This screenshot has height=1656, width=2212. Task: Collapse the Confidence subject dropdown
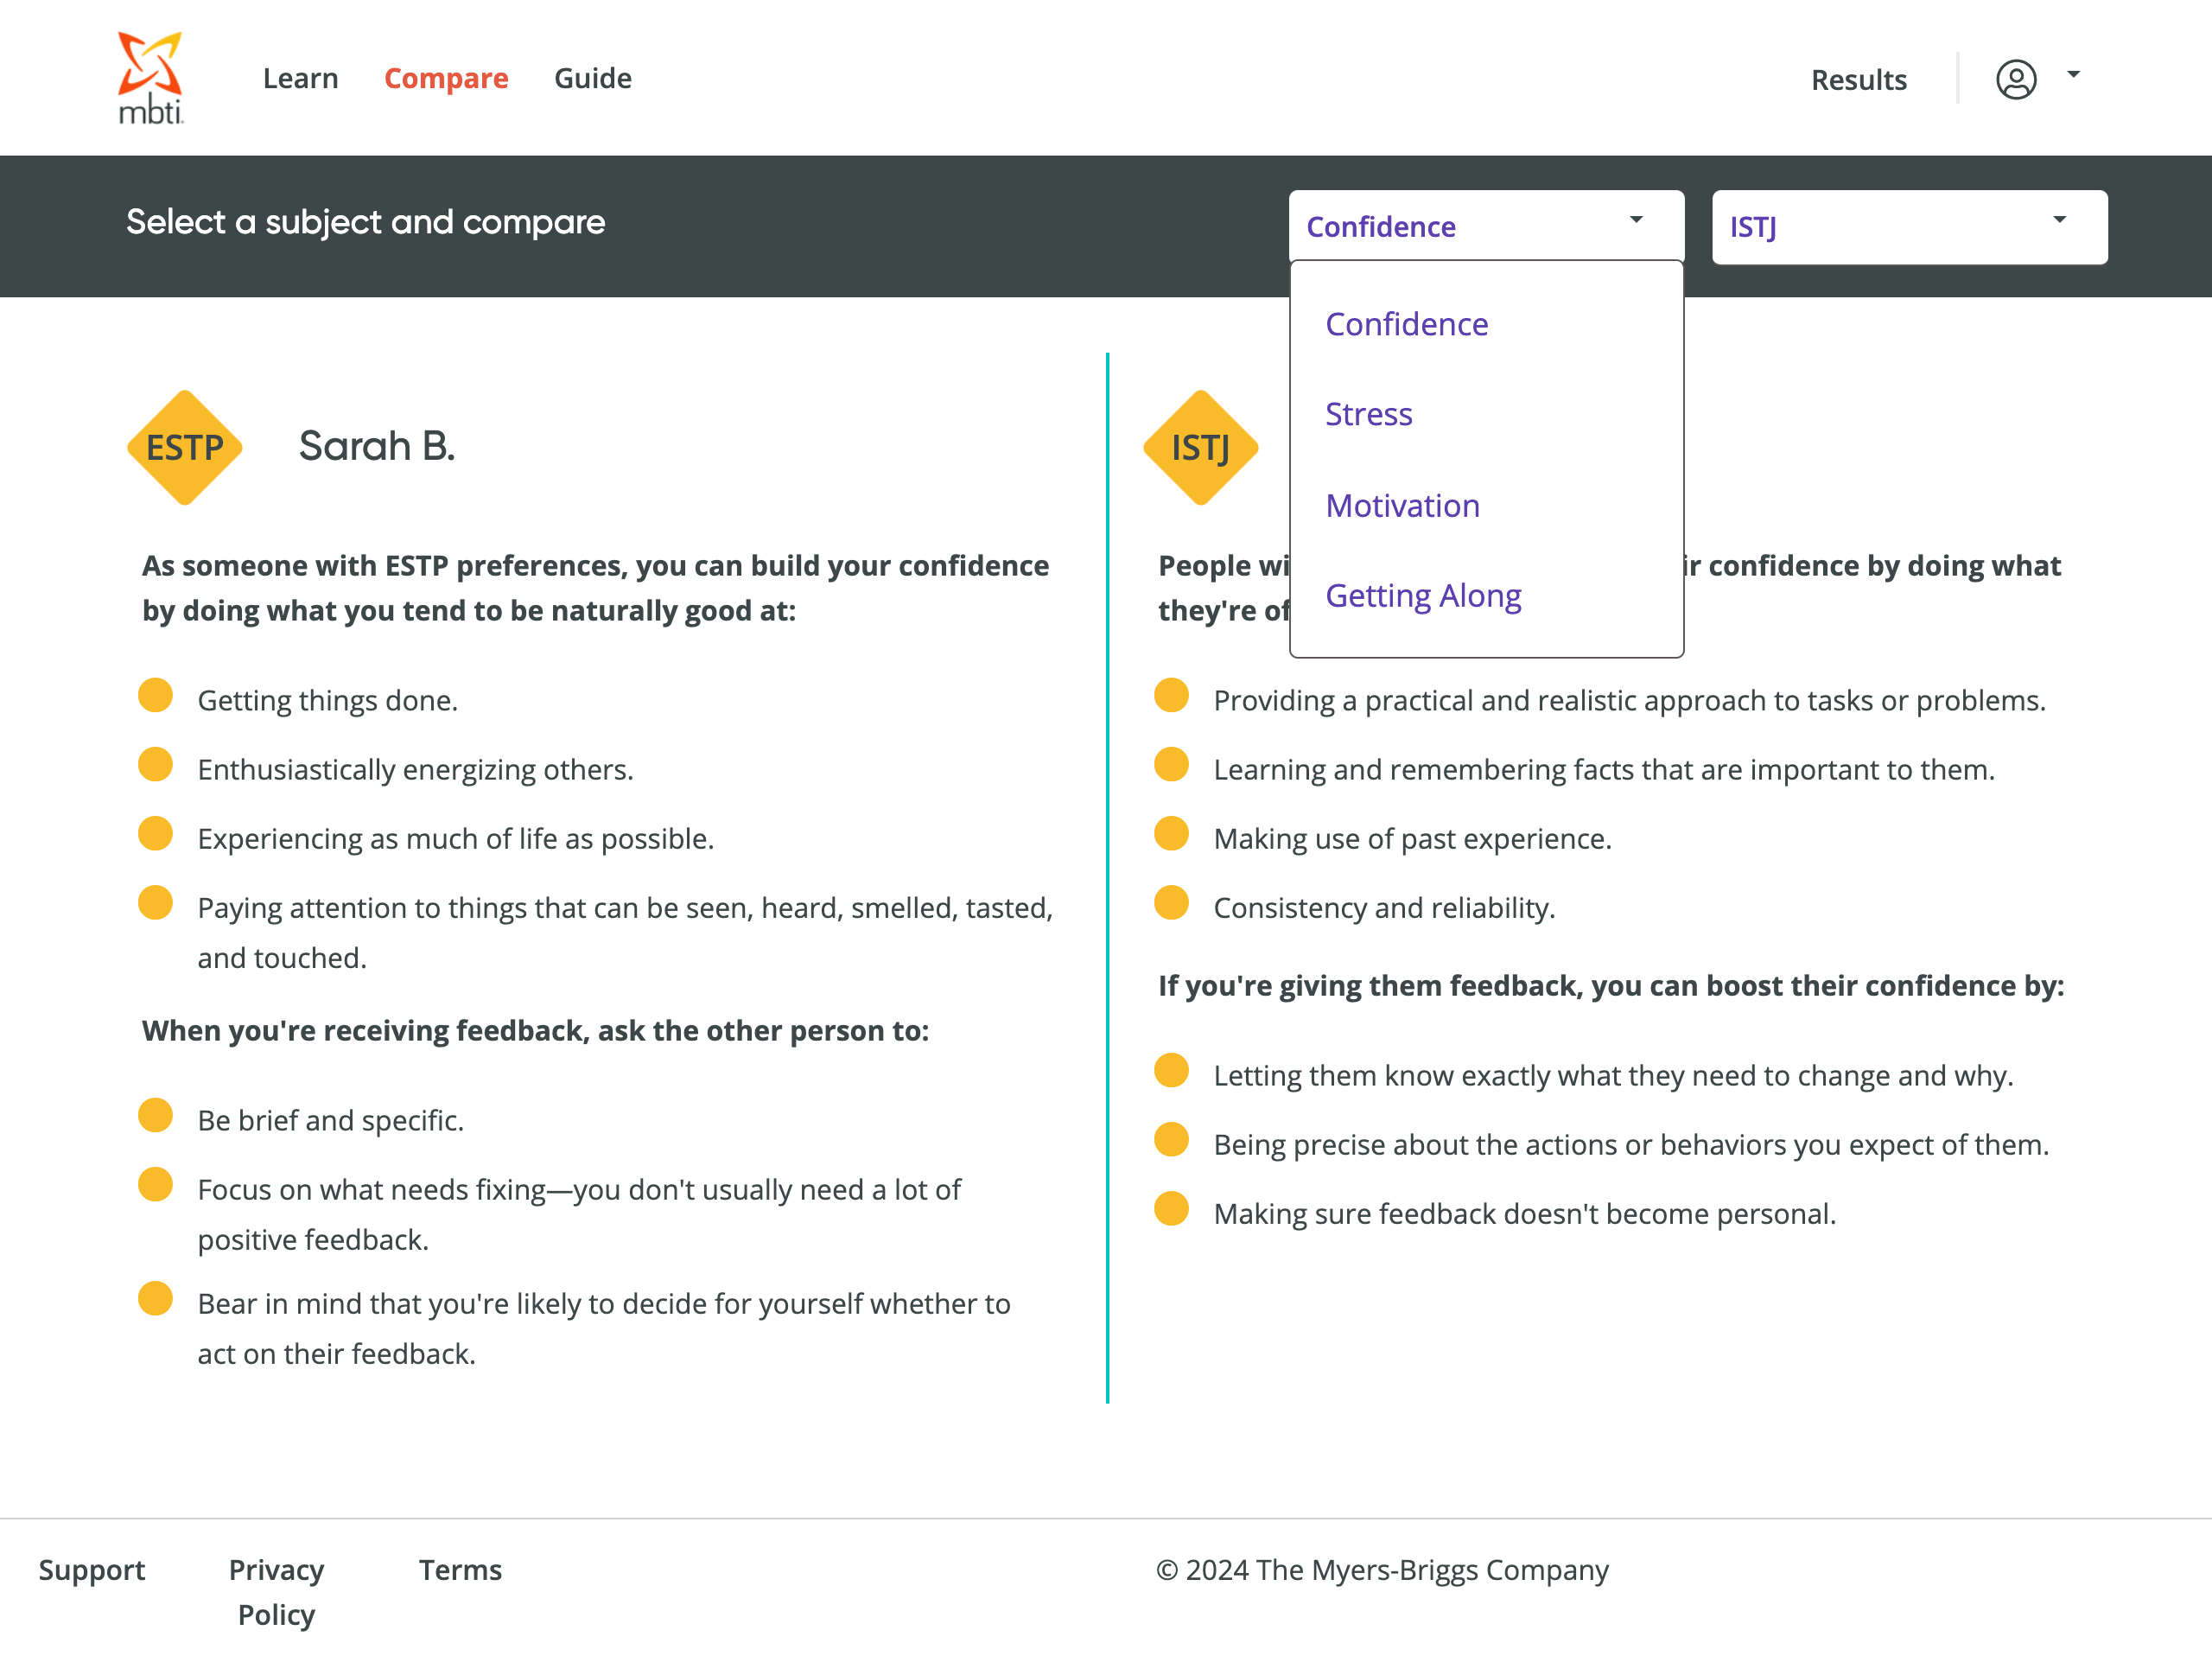click(x=1485, y=227)
